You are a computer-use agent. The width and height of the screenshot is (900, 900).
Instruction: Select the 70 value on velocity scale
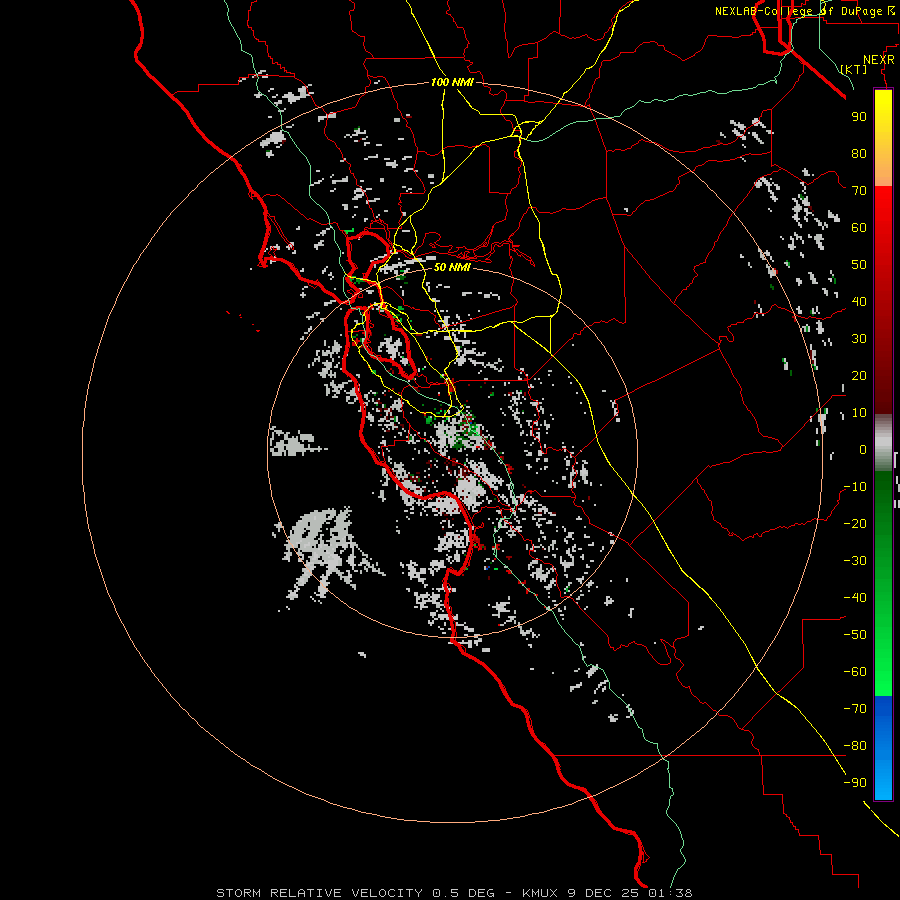859,191
